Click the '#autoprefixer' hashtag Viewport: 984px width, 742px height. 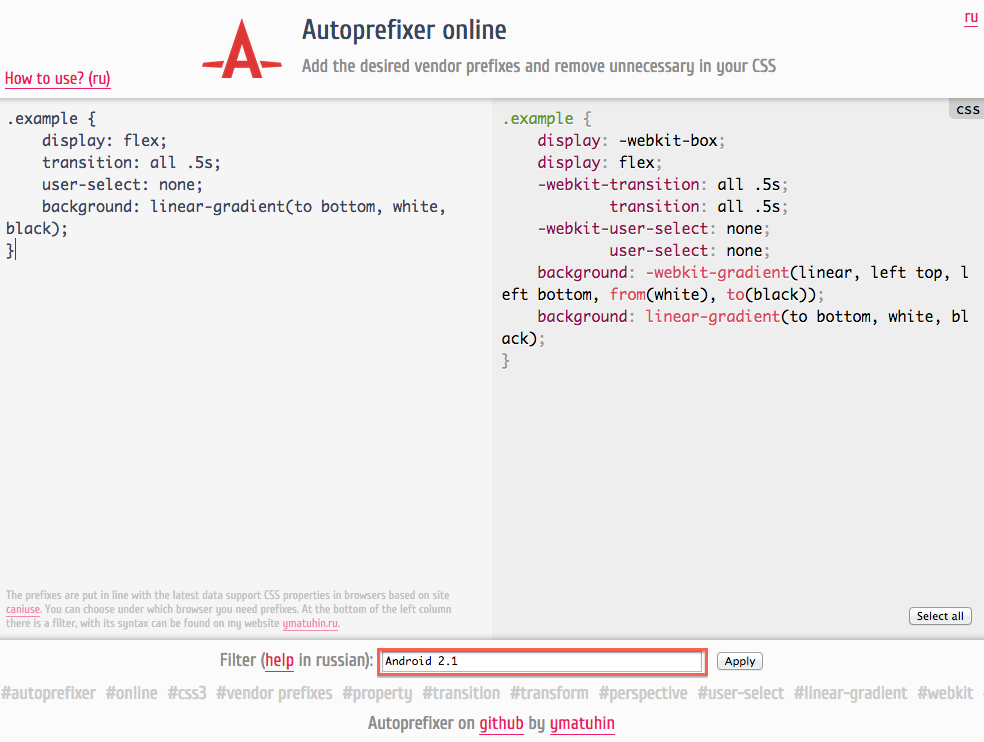(x=48, y=693)
